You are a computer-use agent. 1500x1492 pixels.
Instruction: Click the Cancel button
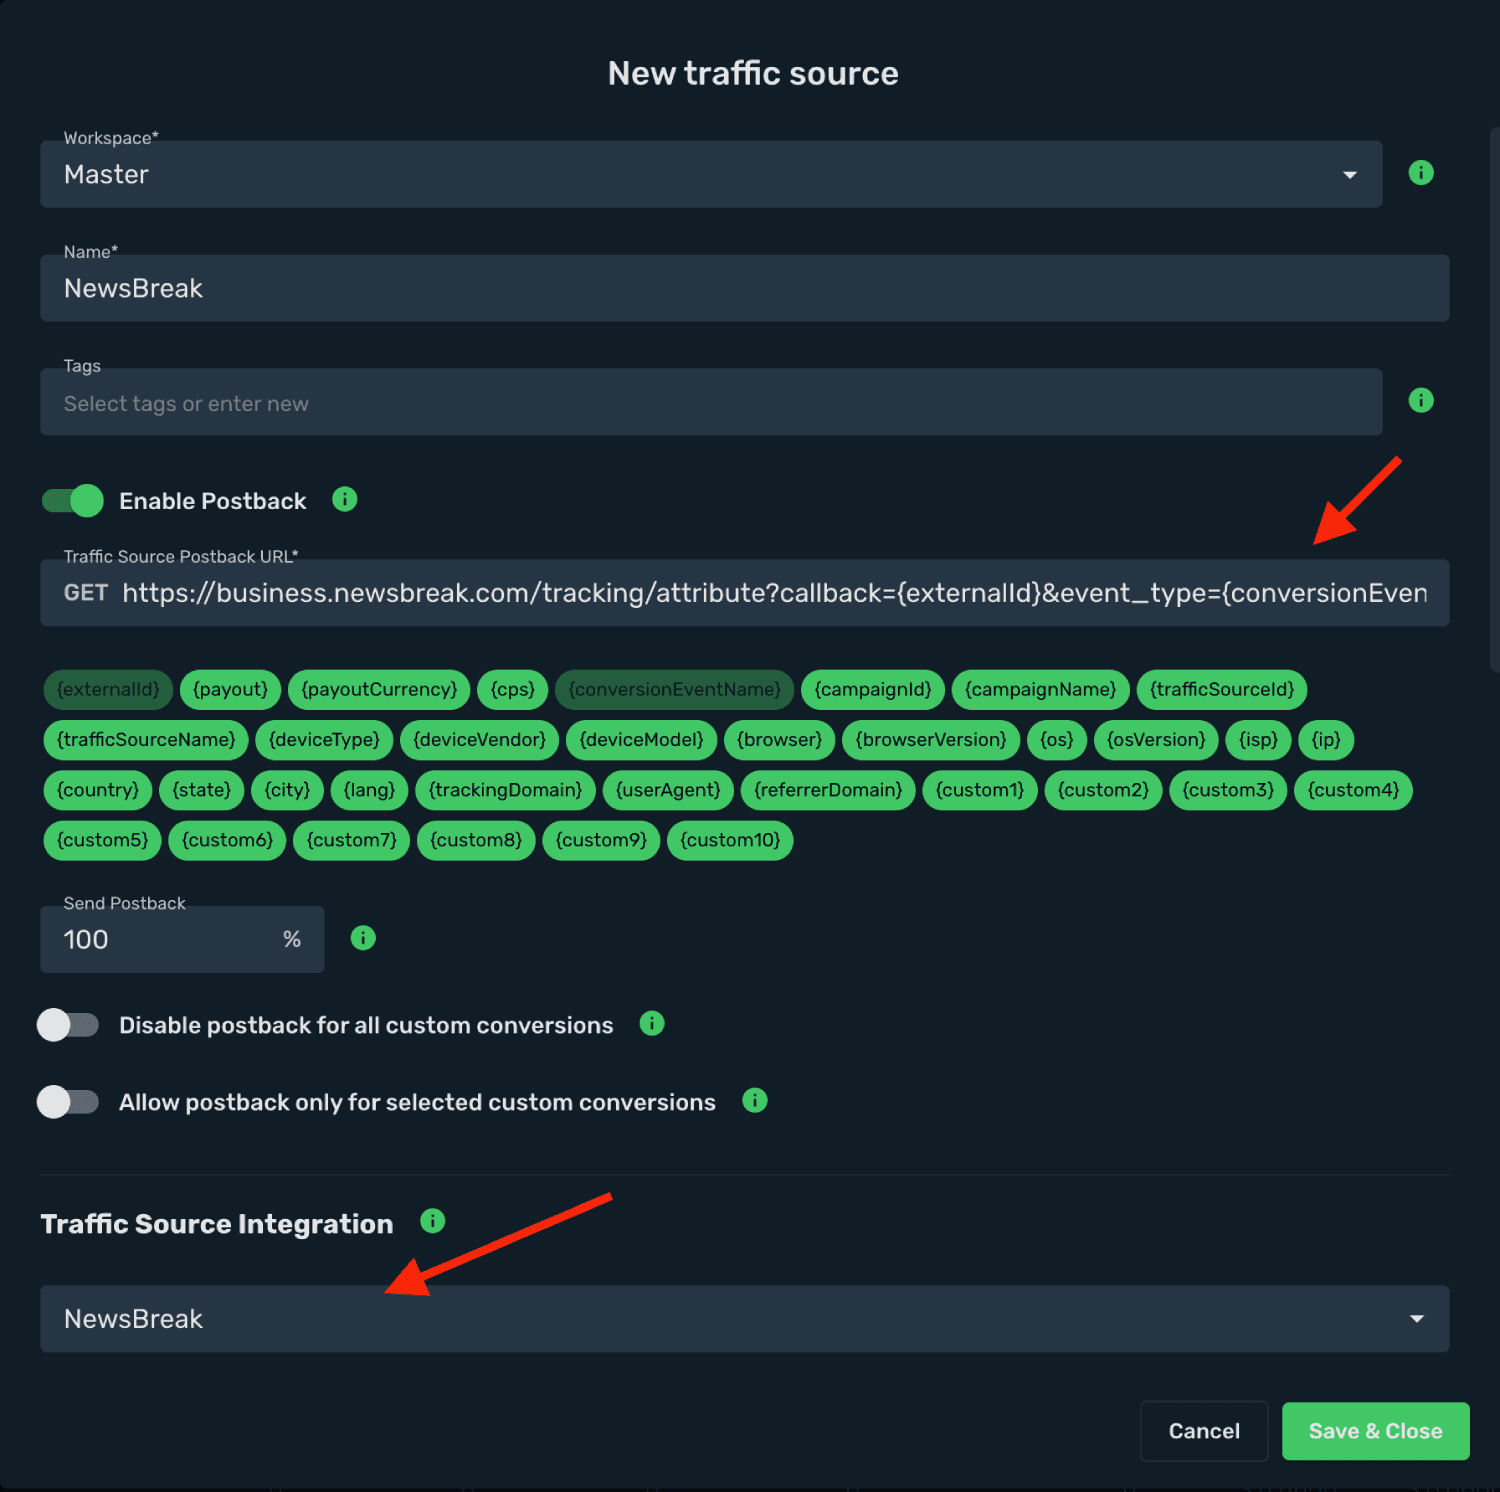[1204, 1431]
